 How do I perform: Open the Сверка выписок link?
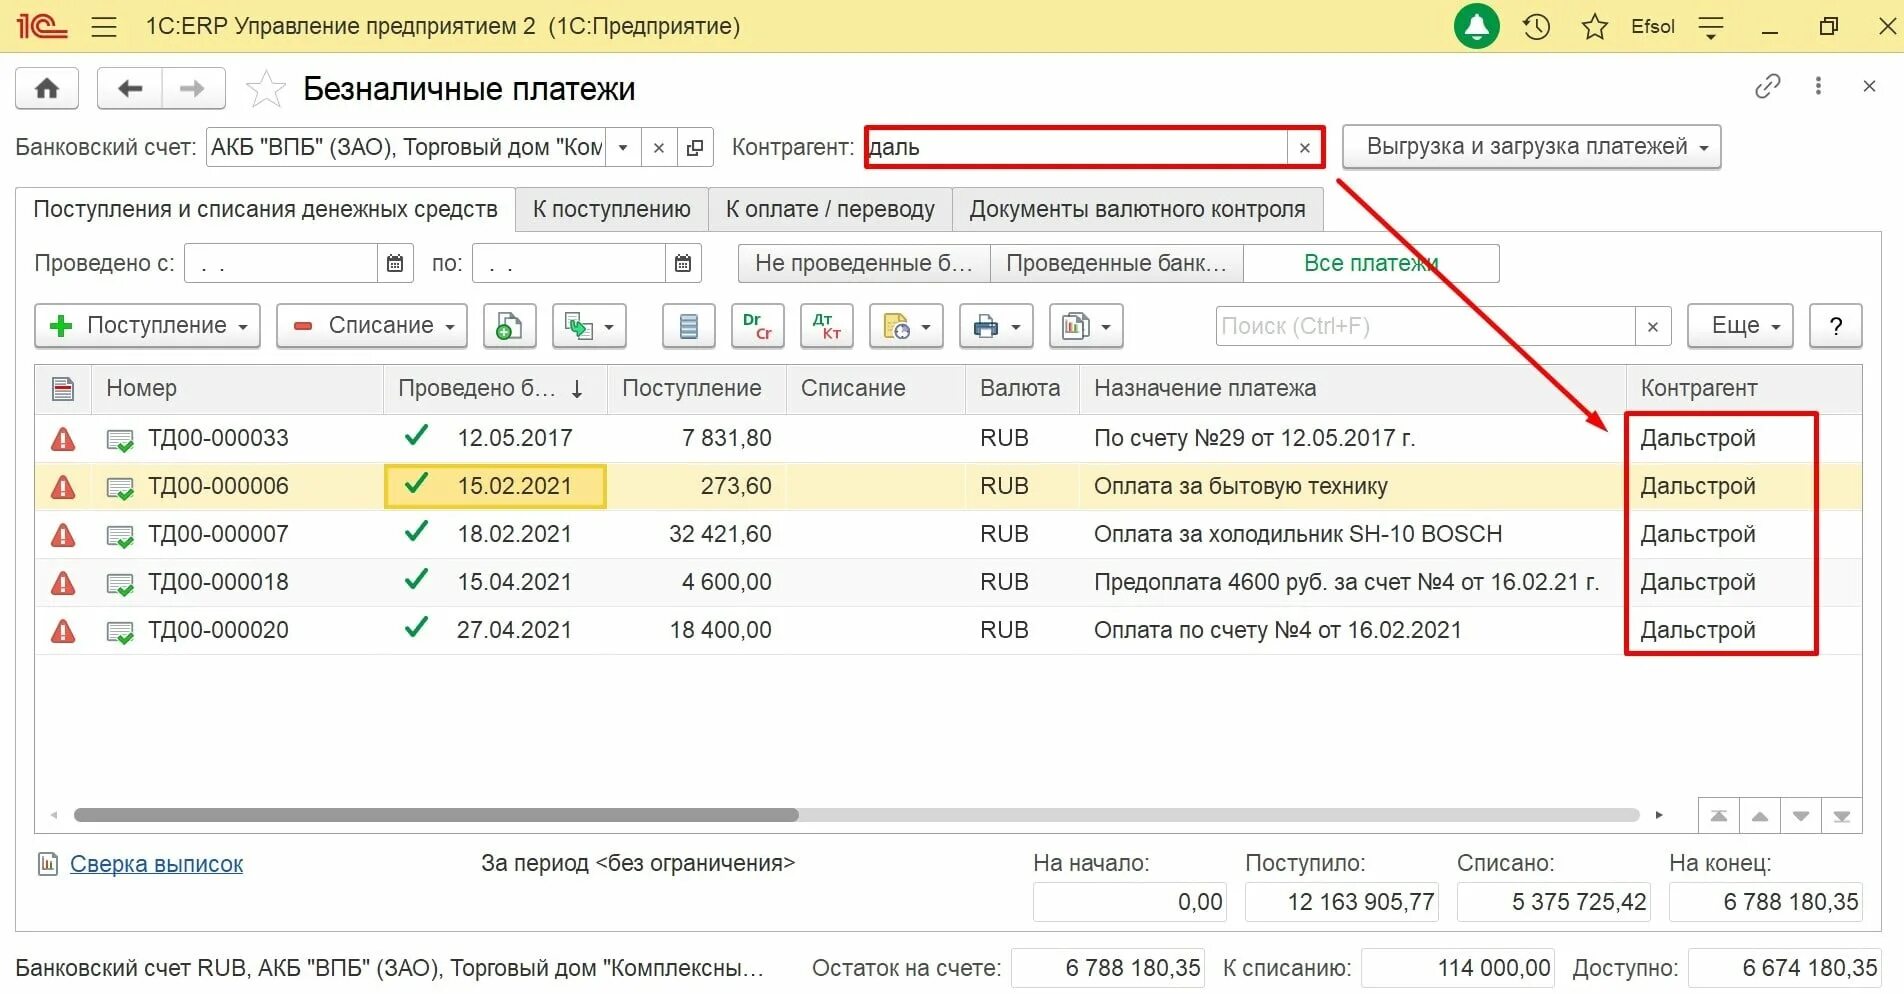pos(156,864)
